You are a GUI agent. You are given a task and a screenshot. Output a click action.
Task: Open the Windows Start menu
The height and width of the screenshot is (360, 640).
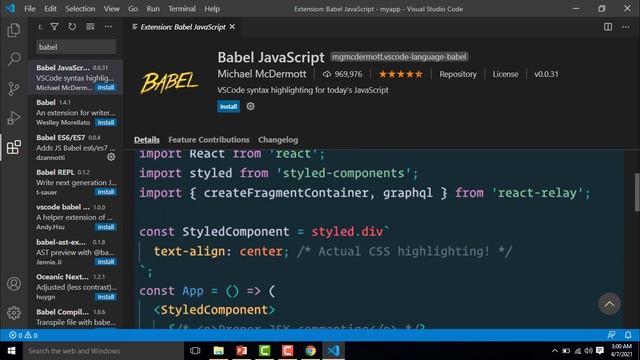[x=11, y=351]
